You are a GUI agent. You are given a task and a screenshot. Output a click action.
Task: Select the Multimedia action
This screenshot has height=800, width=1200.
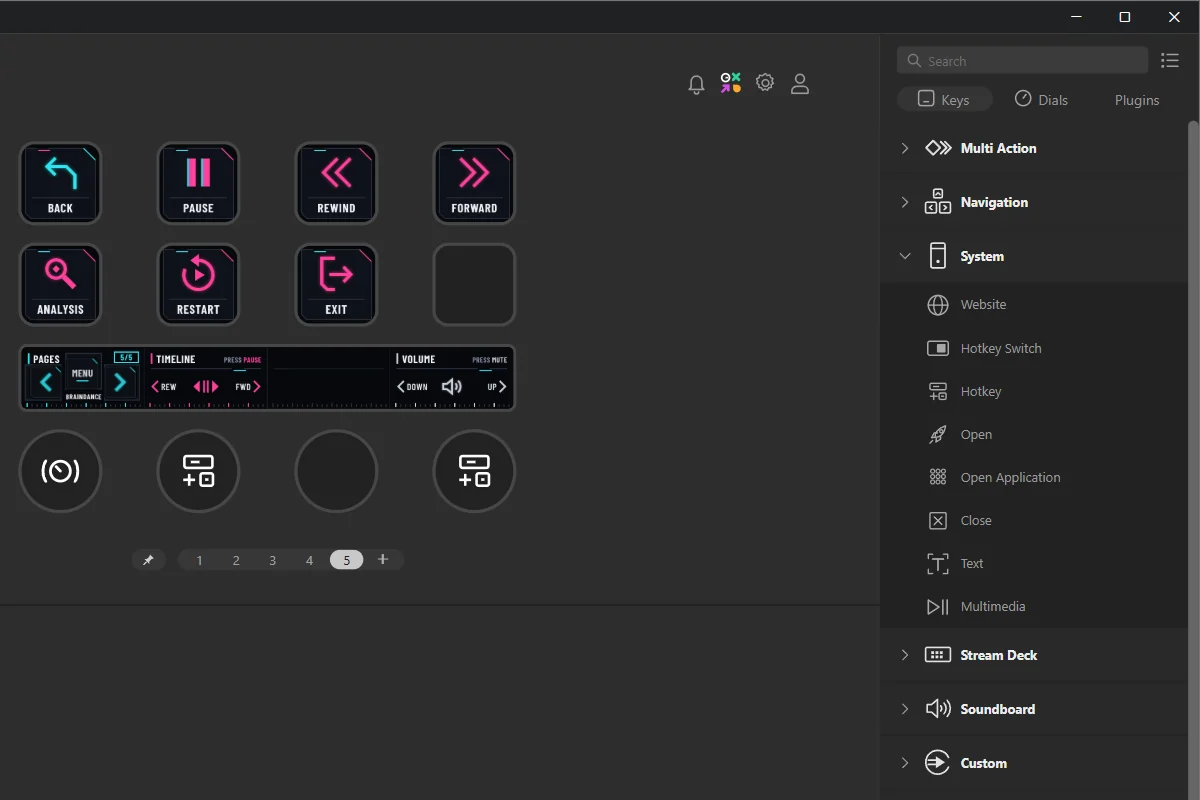pos(1033,606)
